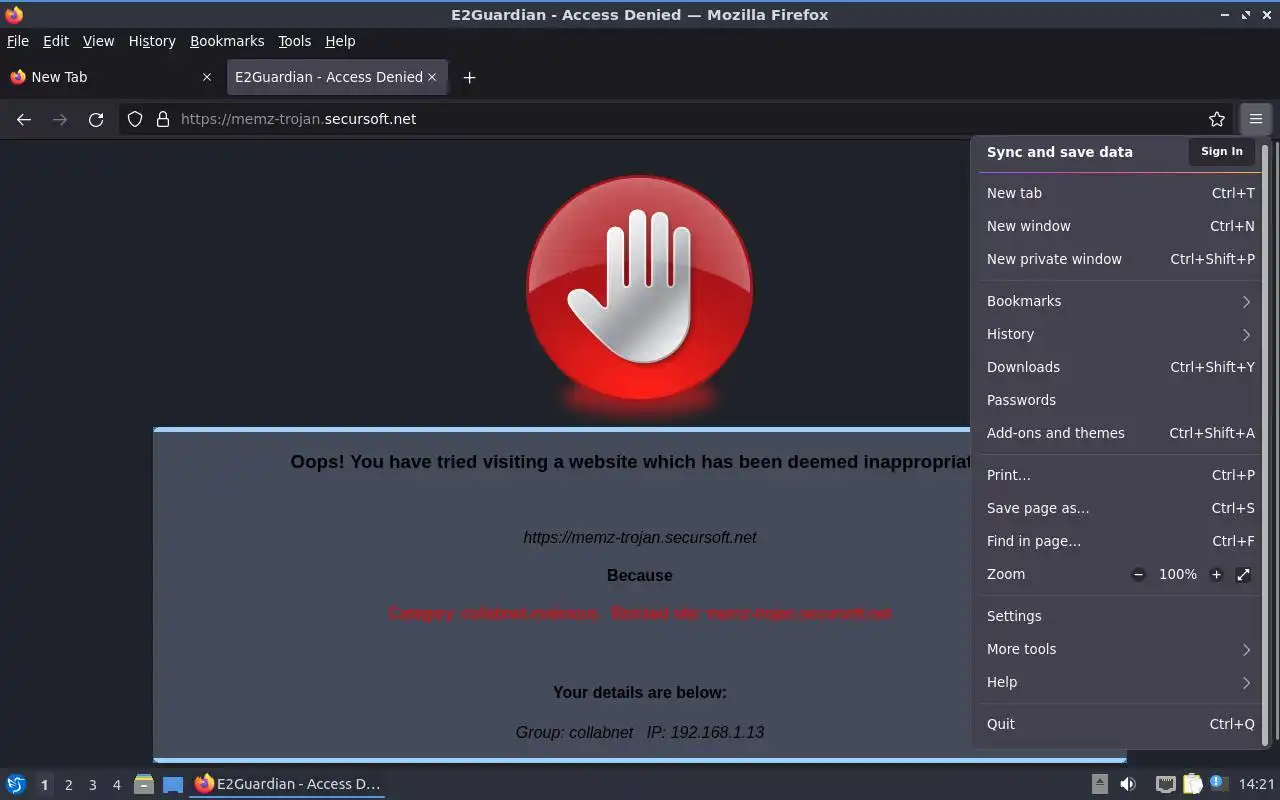
Task: Click the E2Guardian taskbar window button
Action: coord(288,784)
